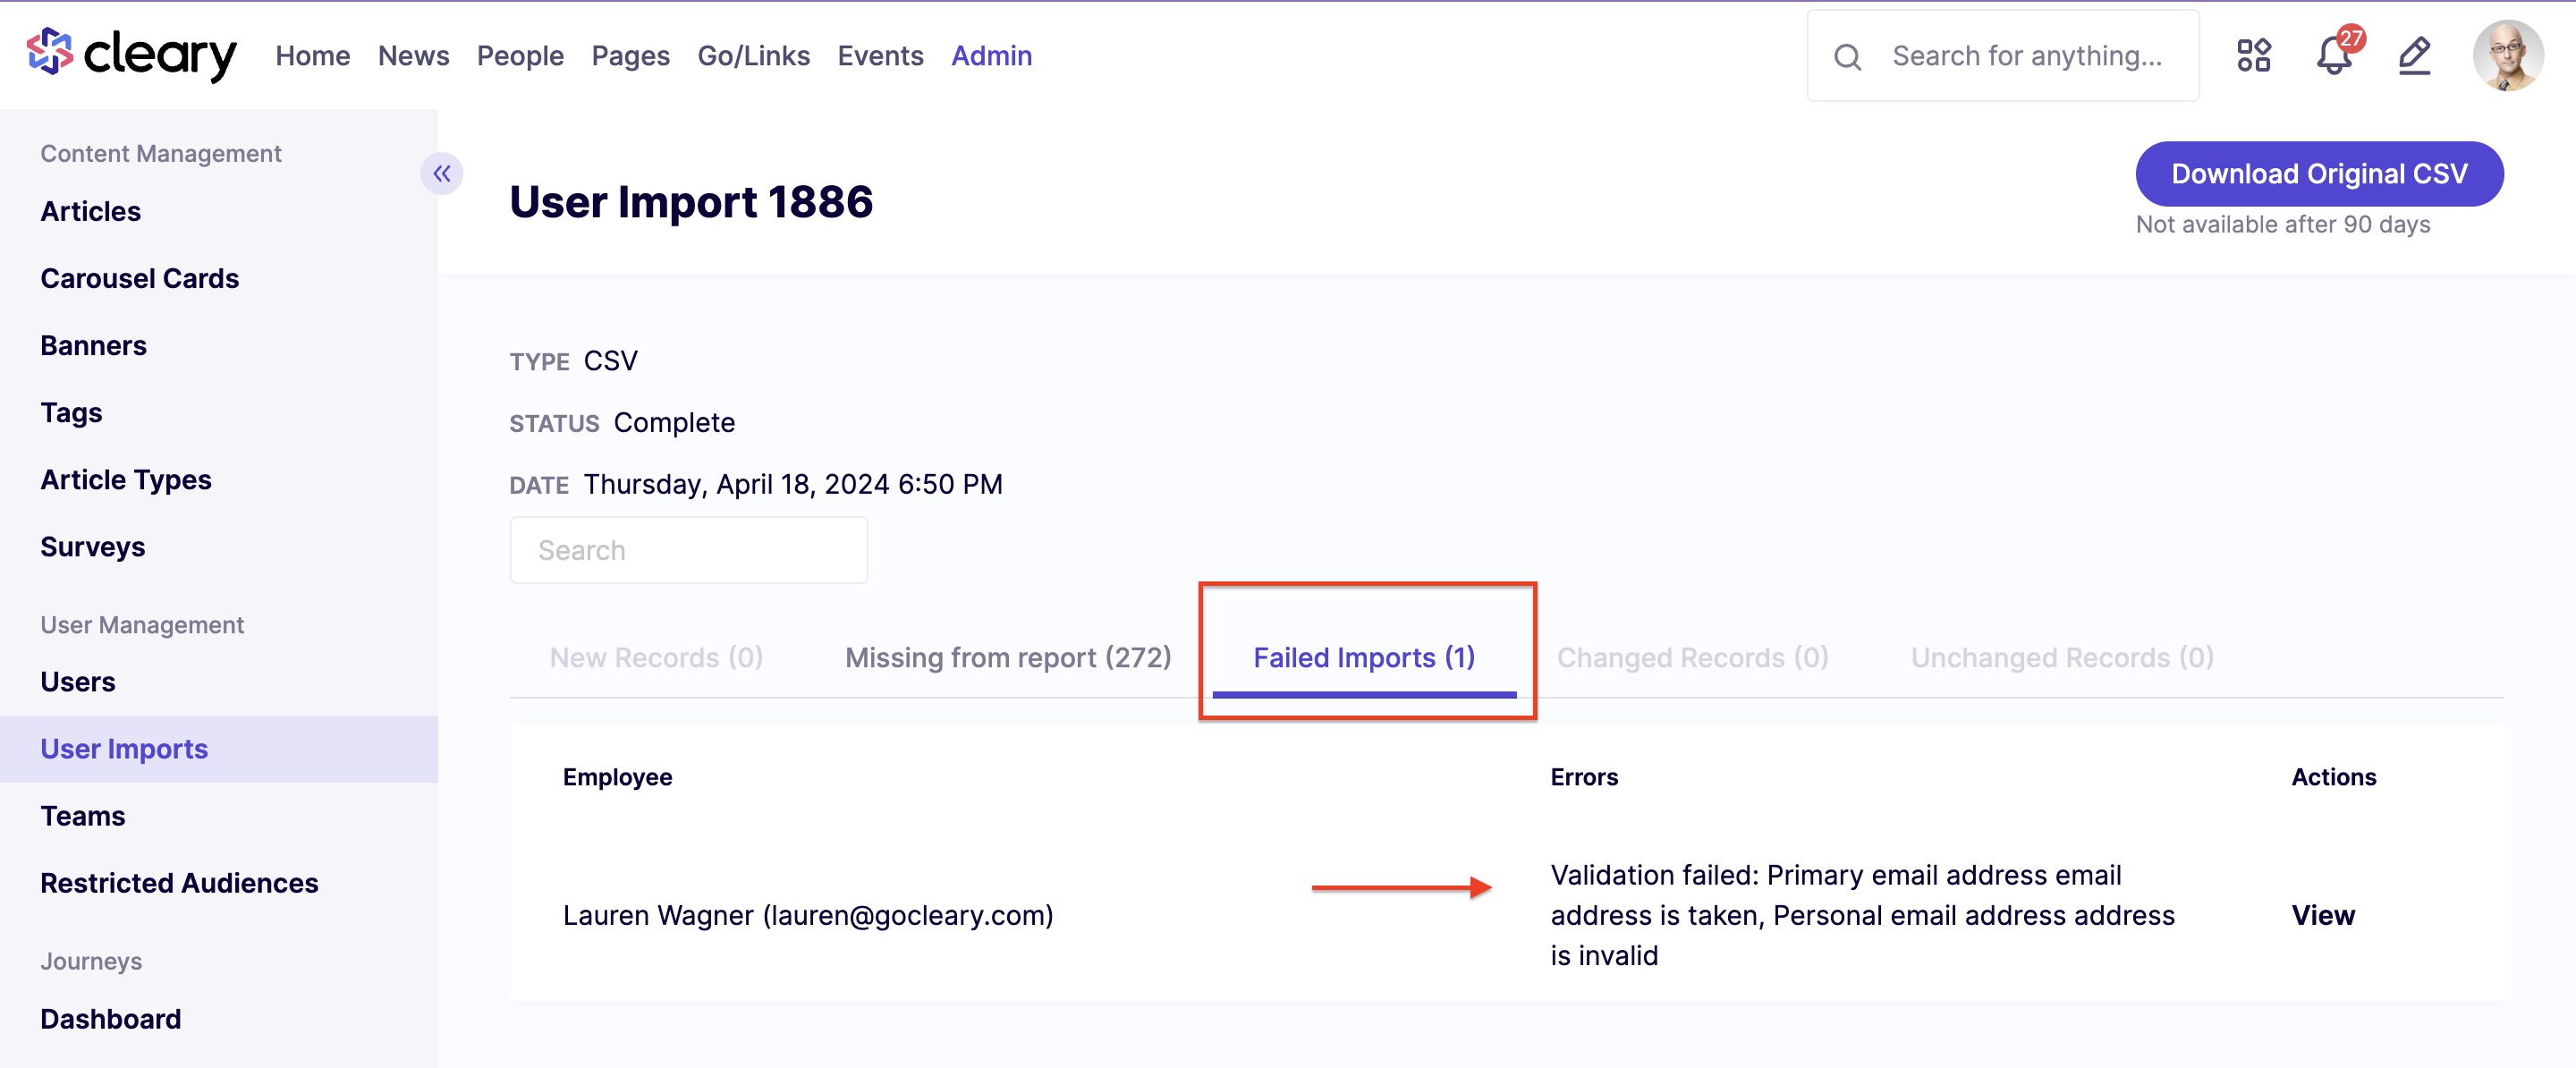Image resolution: width=2576 pixels, height=1068 pixels.
Task: Open the Admin nav item
Action: pos(991,56)
